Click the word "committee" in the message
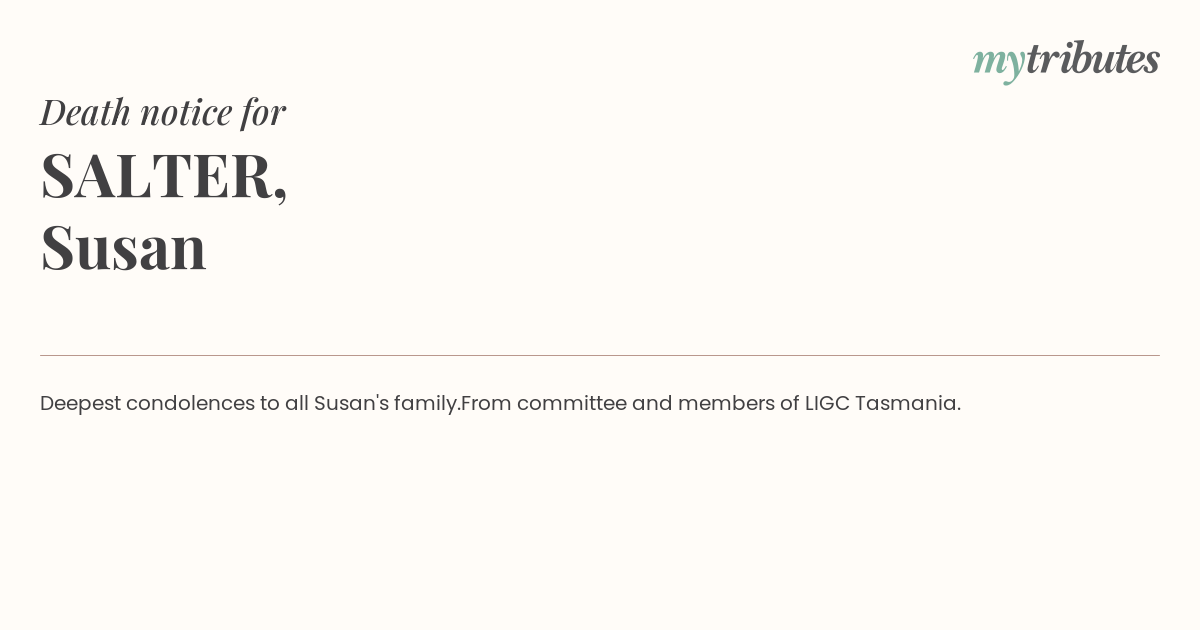 pyautogui.click(x=571, y=404)
